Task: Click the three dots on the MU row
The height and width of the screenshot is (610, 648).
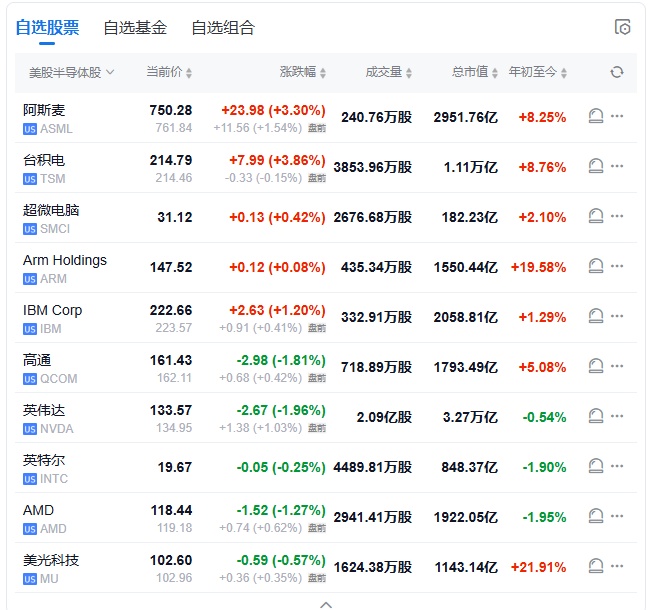Action: pyautogui.click(x=617, y=567)
